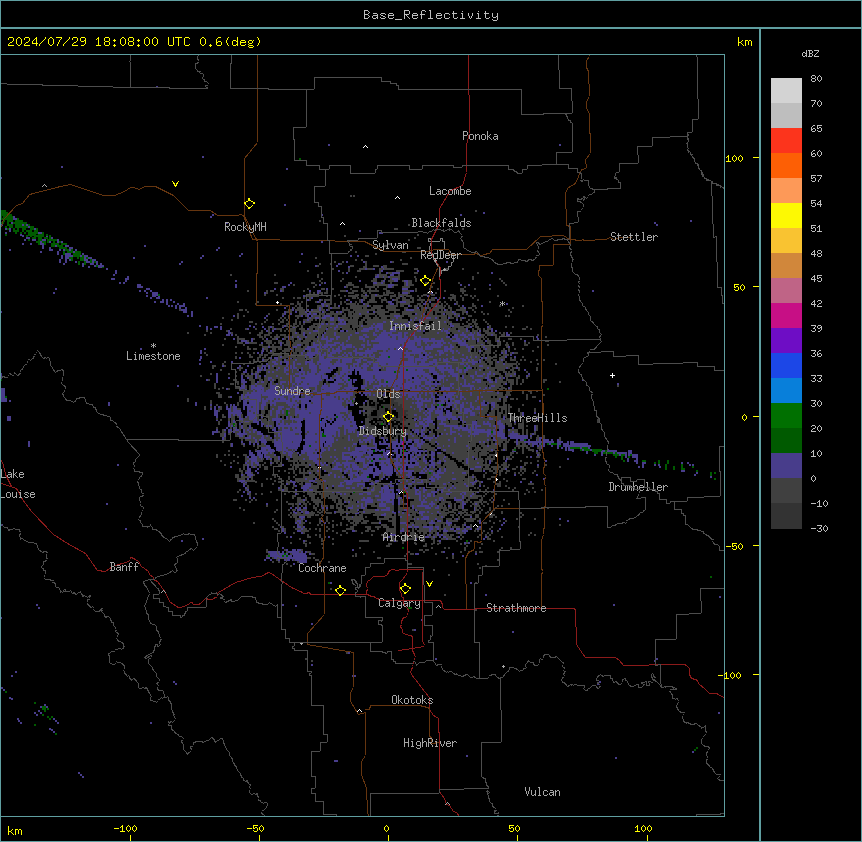Viewport: 862px width, 842px height.
Task: Pick the yellow 51-54 dBZ legend swatch
Action: [x=786, y=215]
